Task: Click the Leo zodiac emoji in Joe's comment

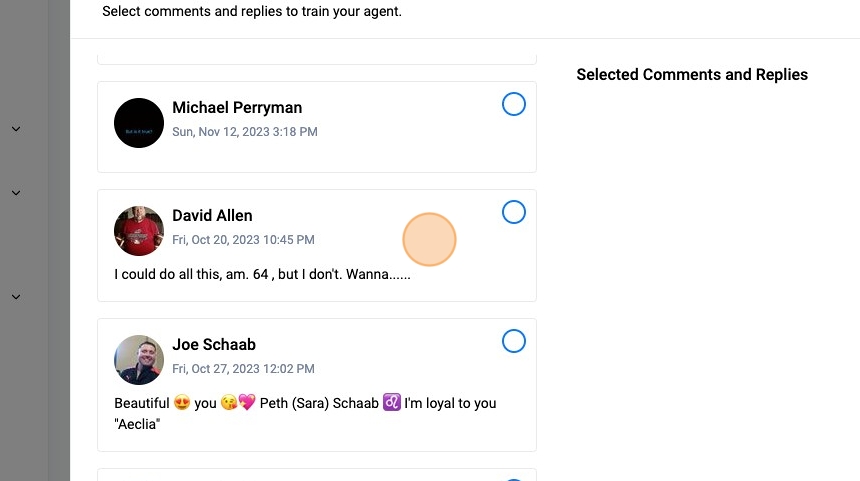Action: 392,403
